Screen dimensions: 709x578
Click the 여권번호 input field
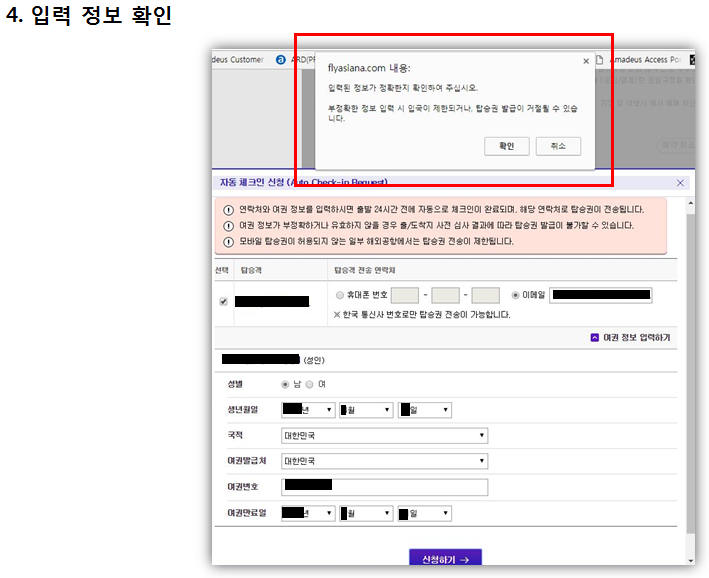(384, 487)
